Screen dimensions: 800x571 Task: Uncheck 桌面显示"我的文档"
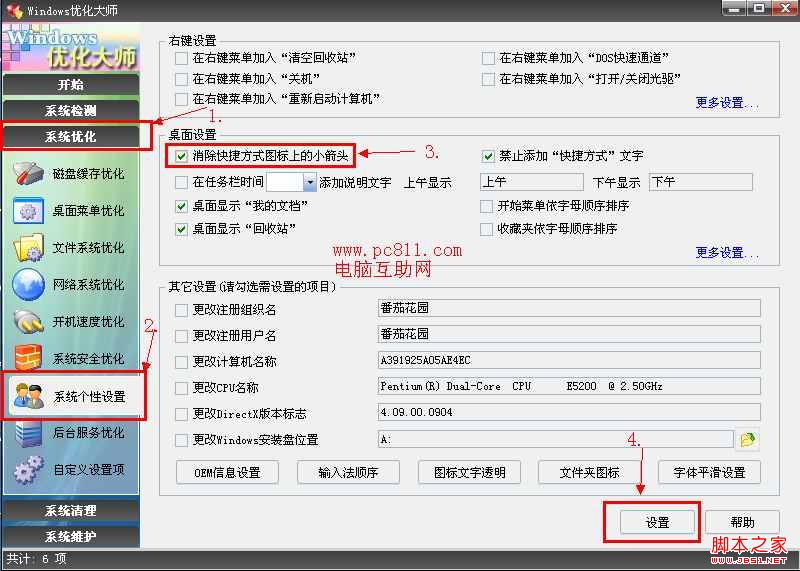pyautogui.click(x=181, y=206)
